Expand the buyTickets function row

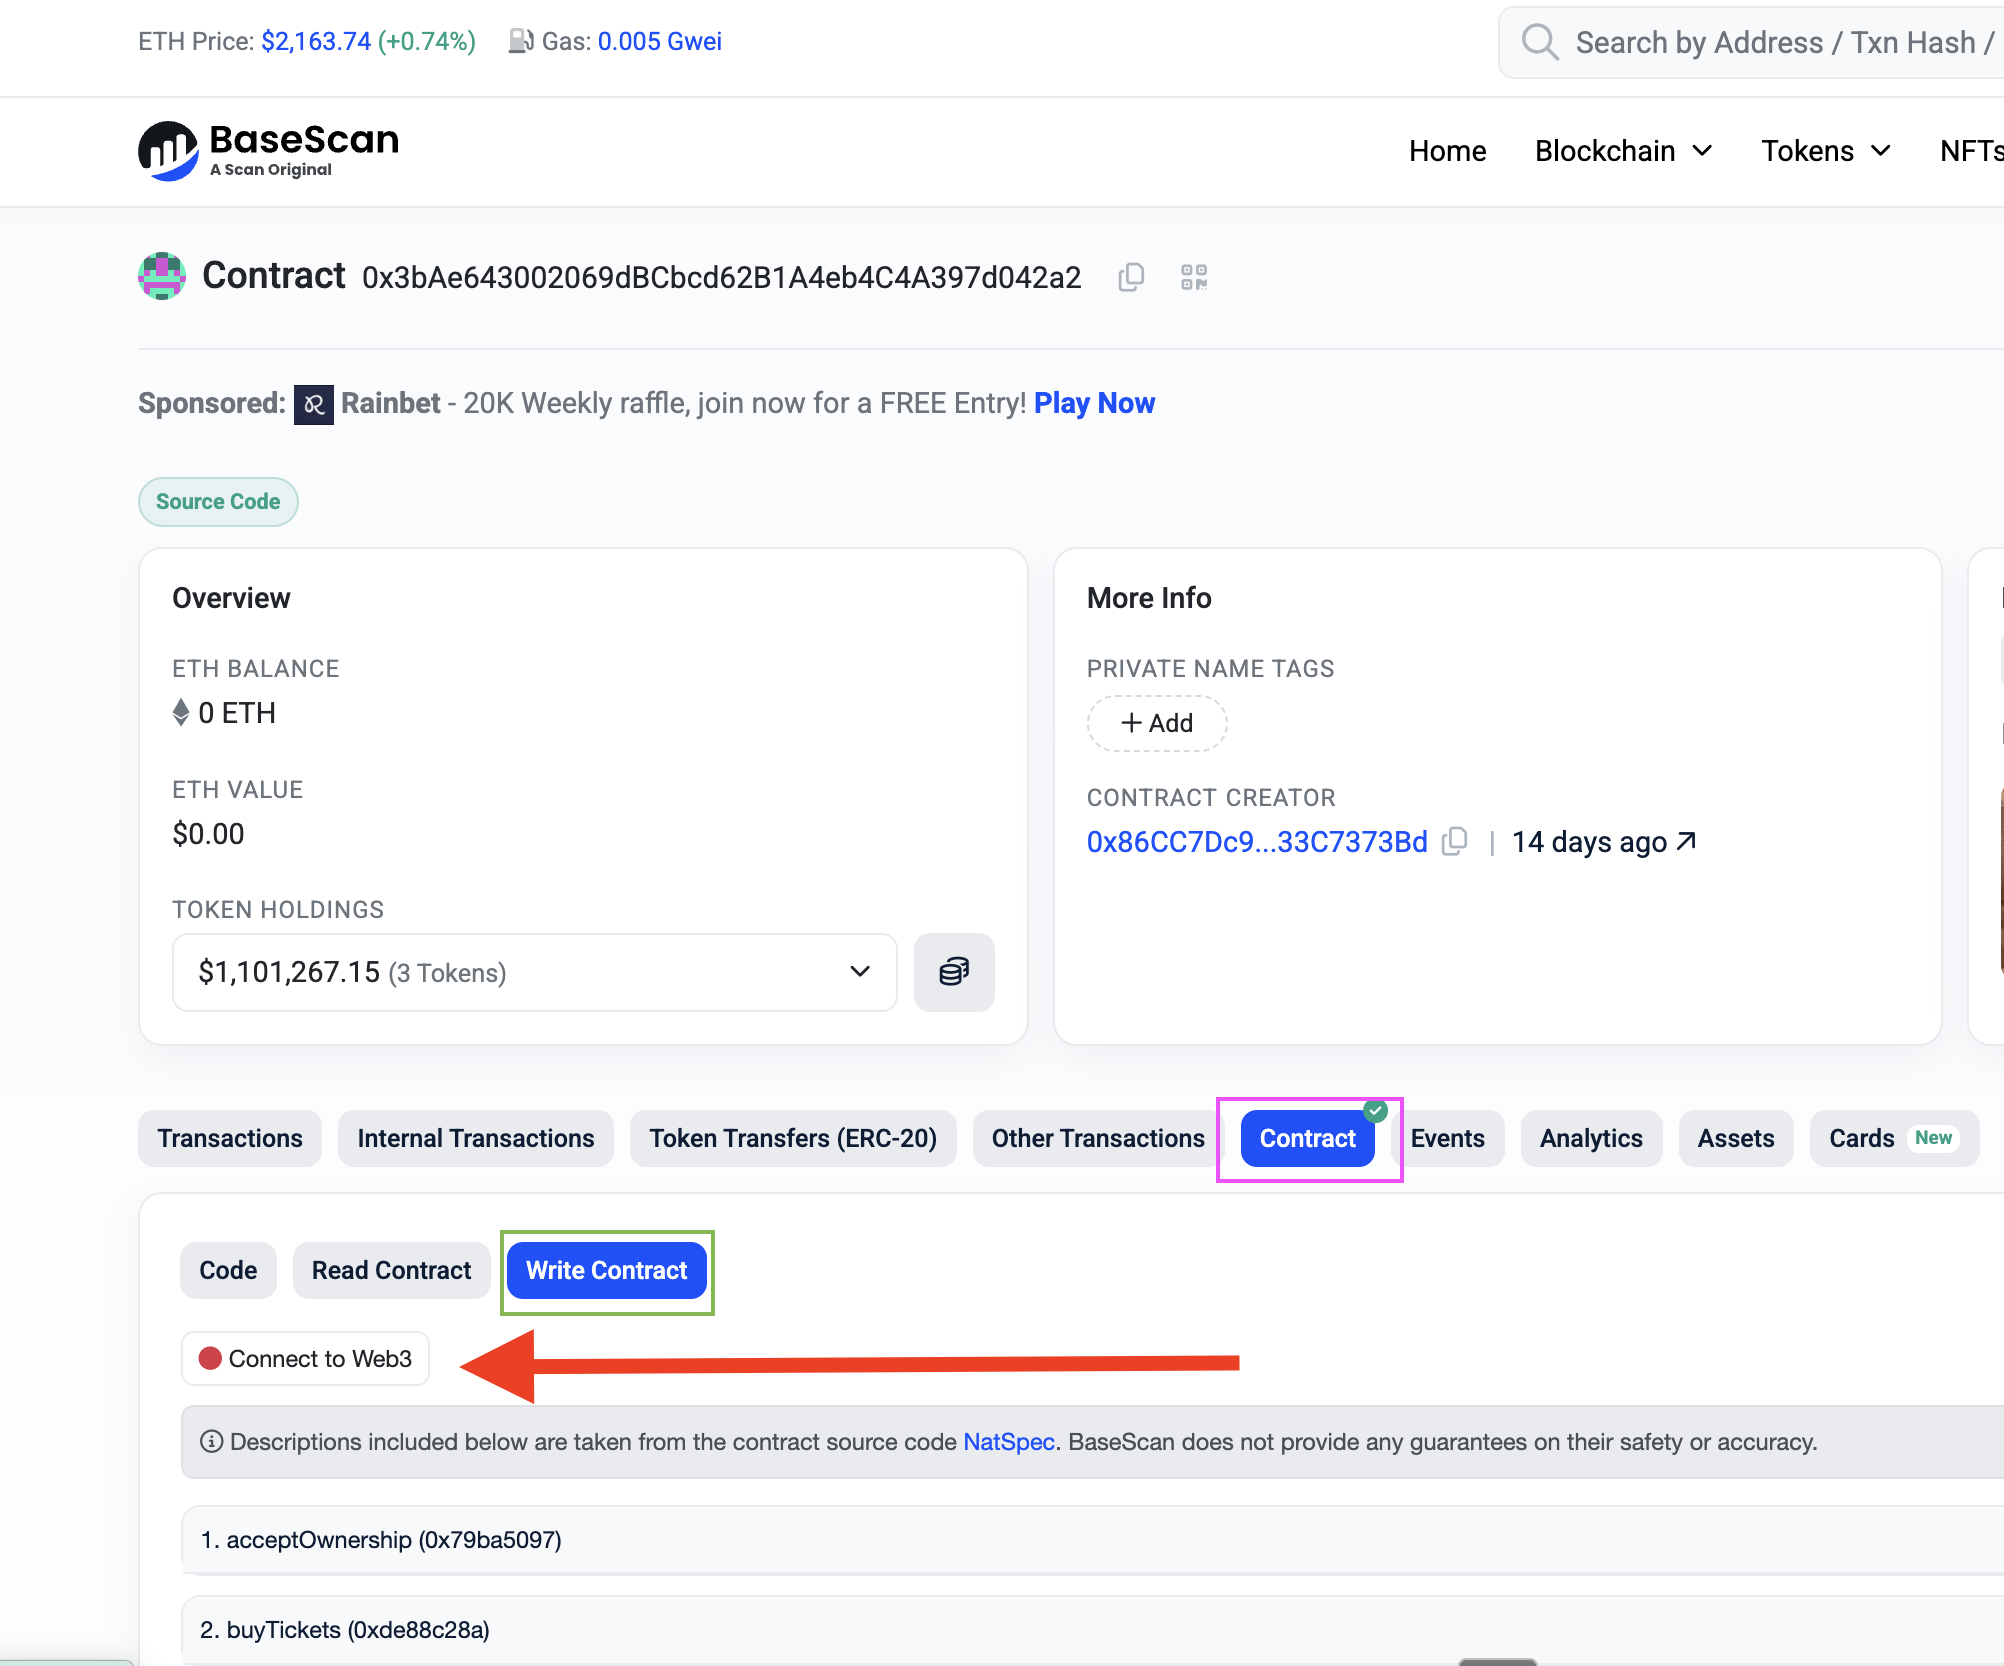(1092, 1630)
